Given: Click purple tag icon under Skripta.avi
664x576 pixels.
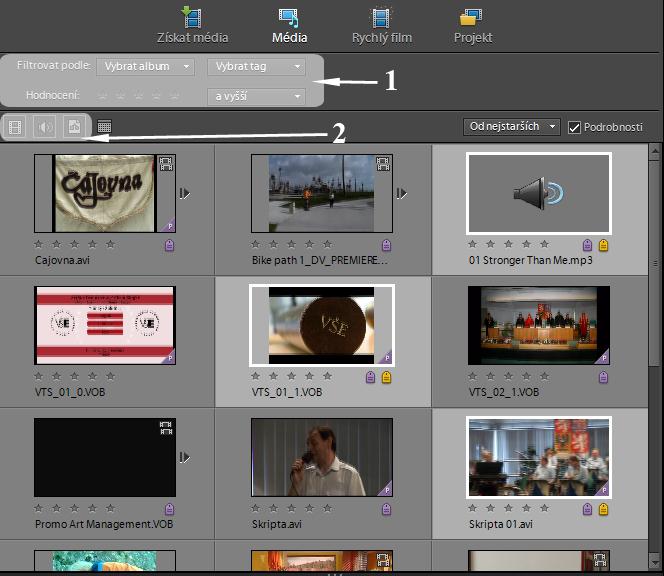Looking at the screenshot, I should [x=386, y=509].
